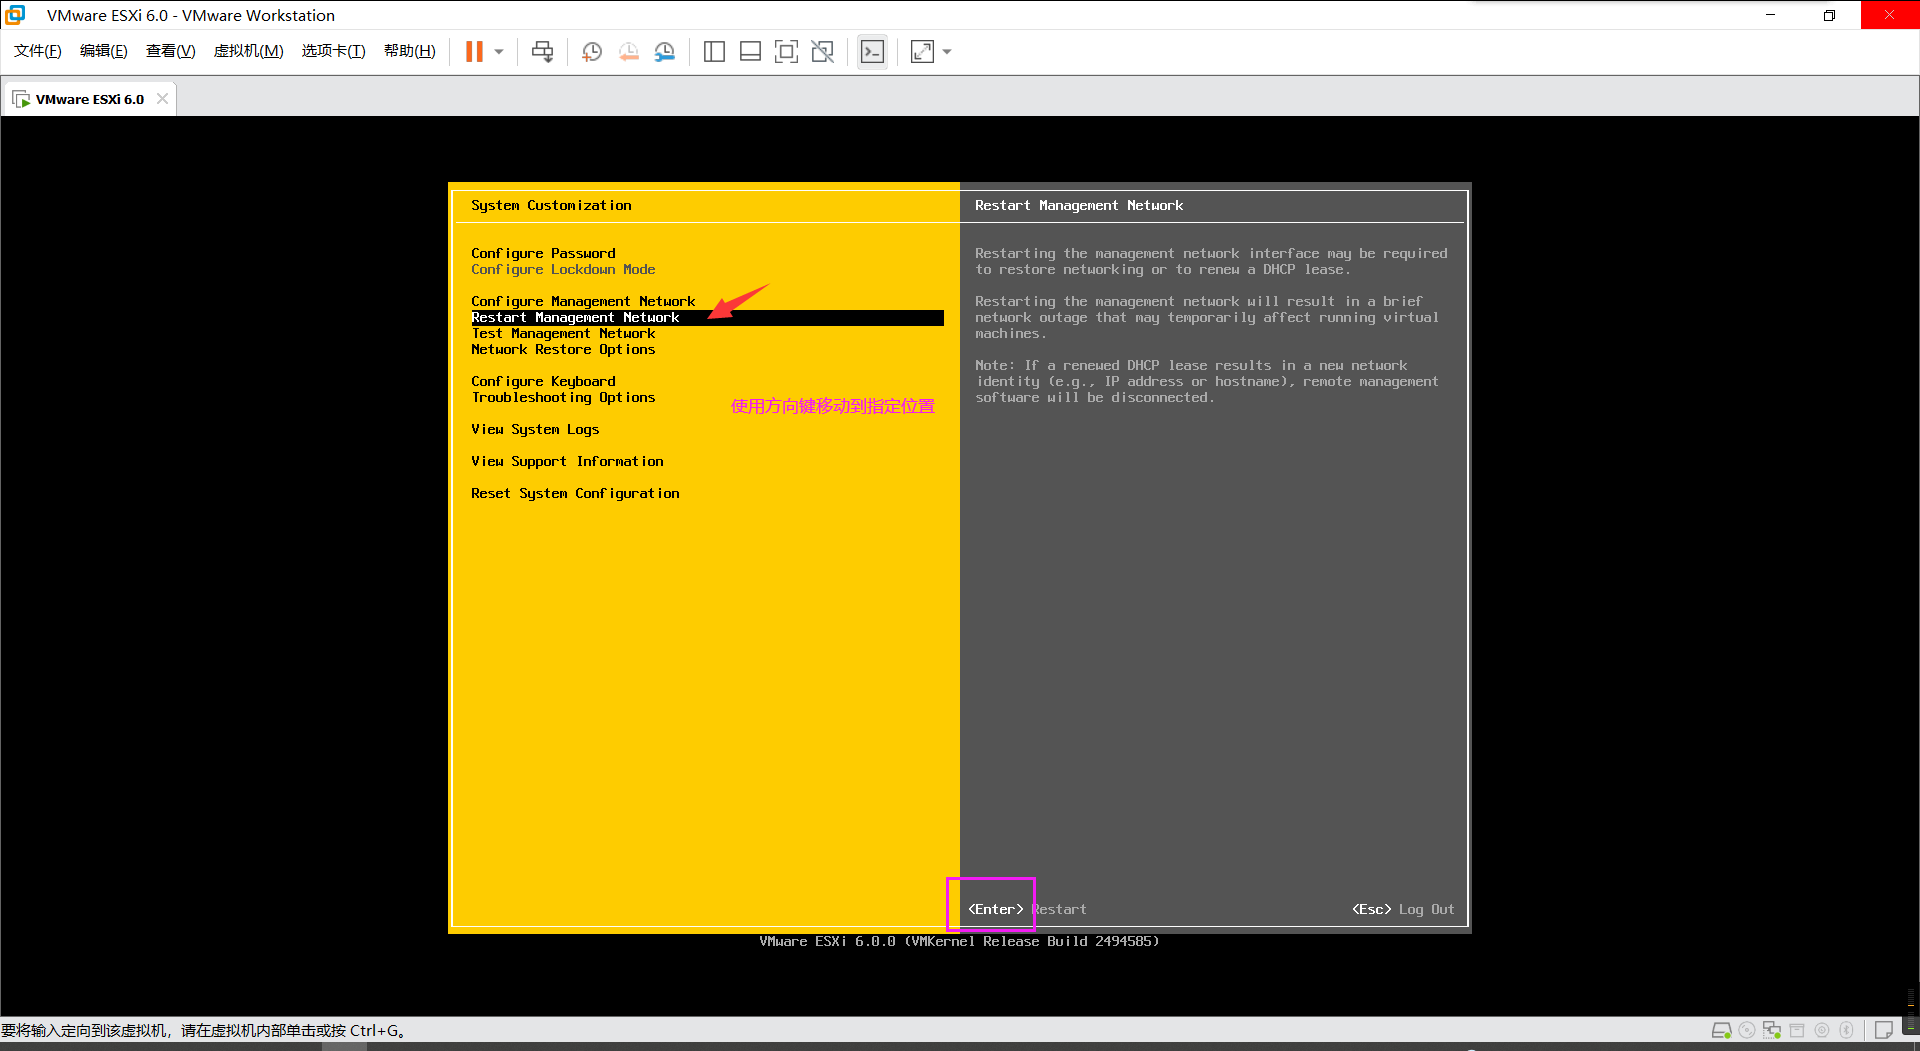Click the hard disk status icon
Viewport: 1920px width, 1051px height.
(x=1721, y=1030)
